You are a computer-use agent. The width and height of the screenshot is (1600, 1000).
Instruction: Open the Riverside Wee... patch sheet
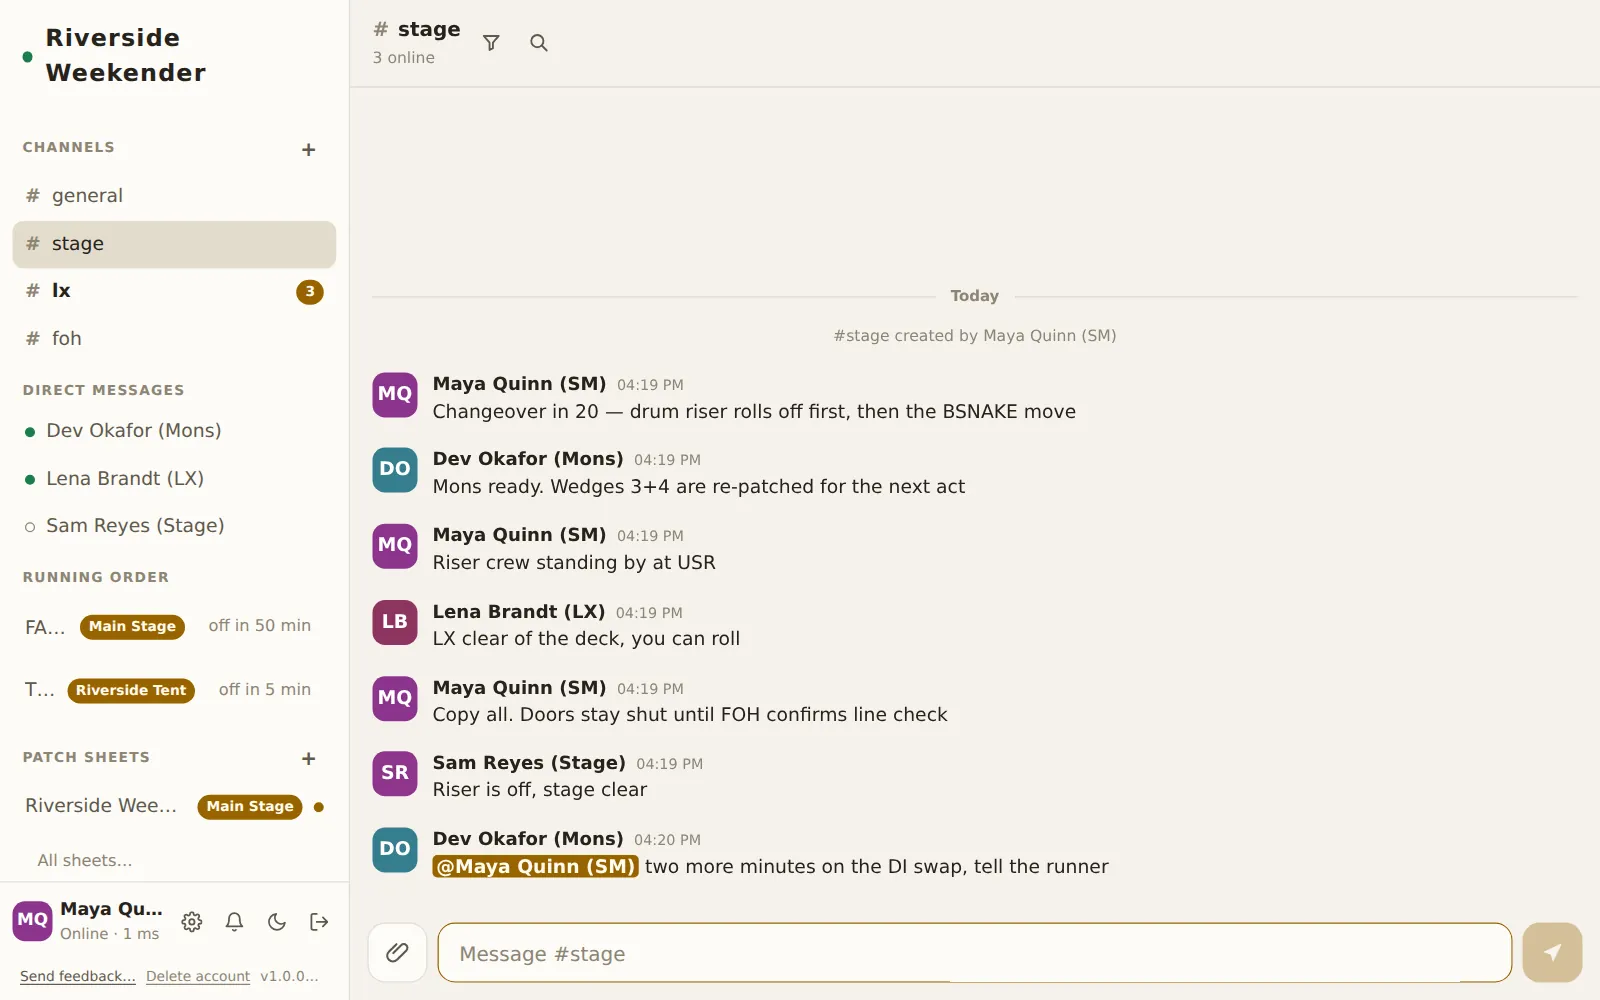coord(101,806)
